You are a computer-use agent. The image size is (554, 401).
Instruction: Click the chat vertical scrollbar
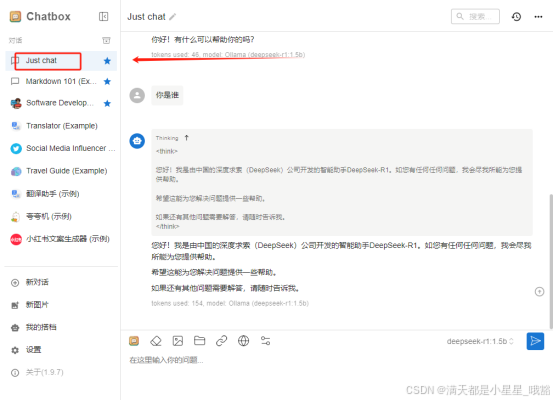tap(550, 261)
